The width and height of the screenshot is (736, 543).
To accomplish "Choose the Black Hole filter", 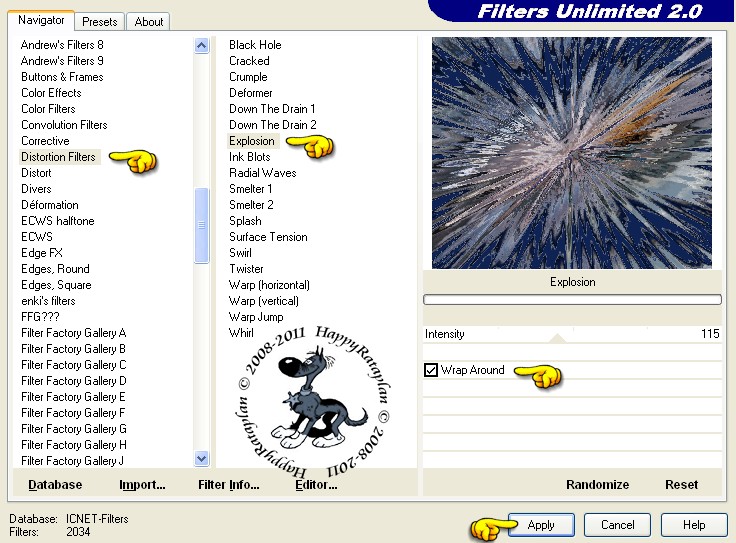I will [x=255, y=45].
